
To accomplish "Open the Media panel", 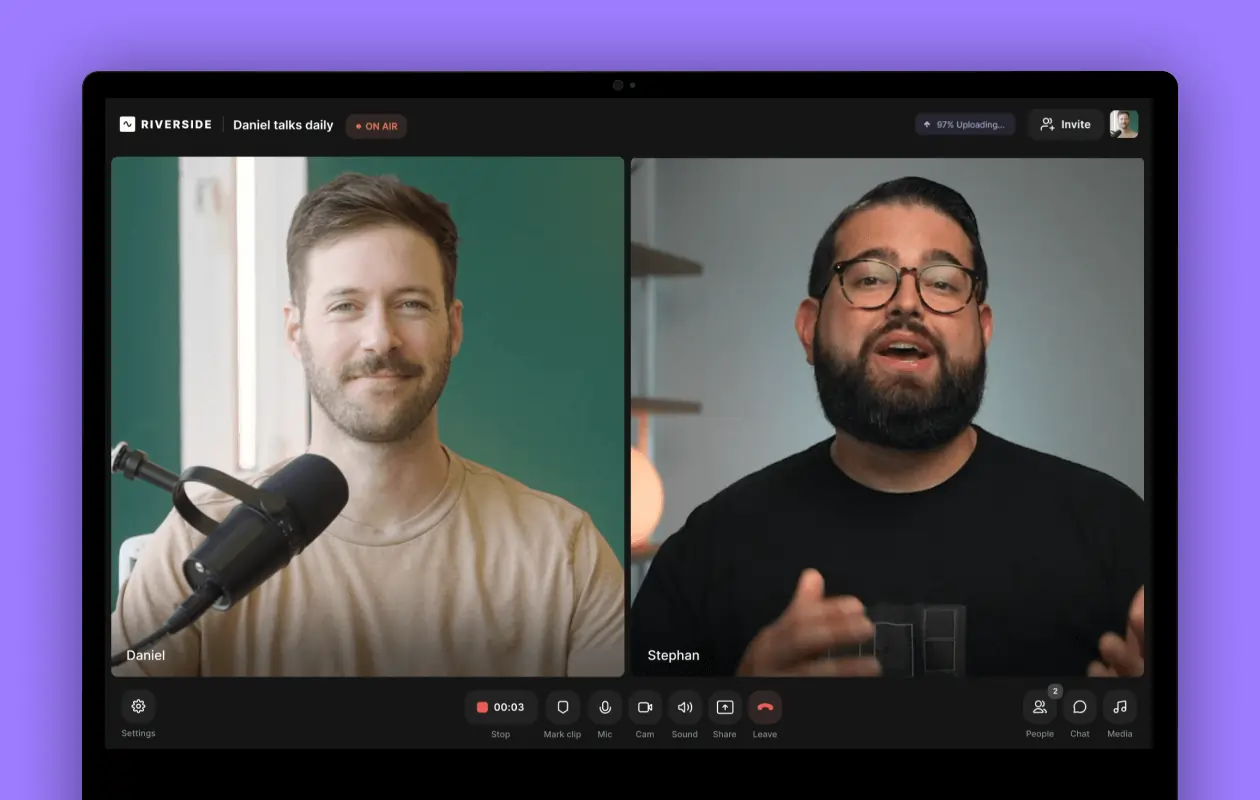I will point(1119,707).
